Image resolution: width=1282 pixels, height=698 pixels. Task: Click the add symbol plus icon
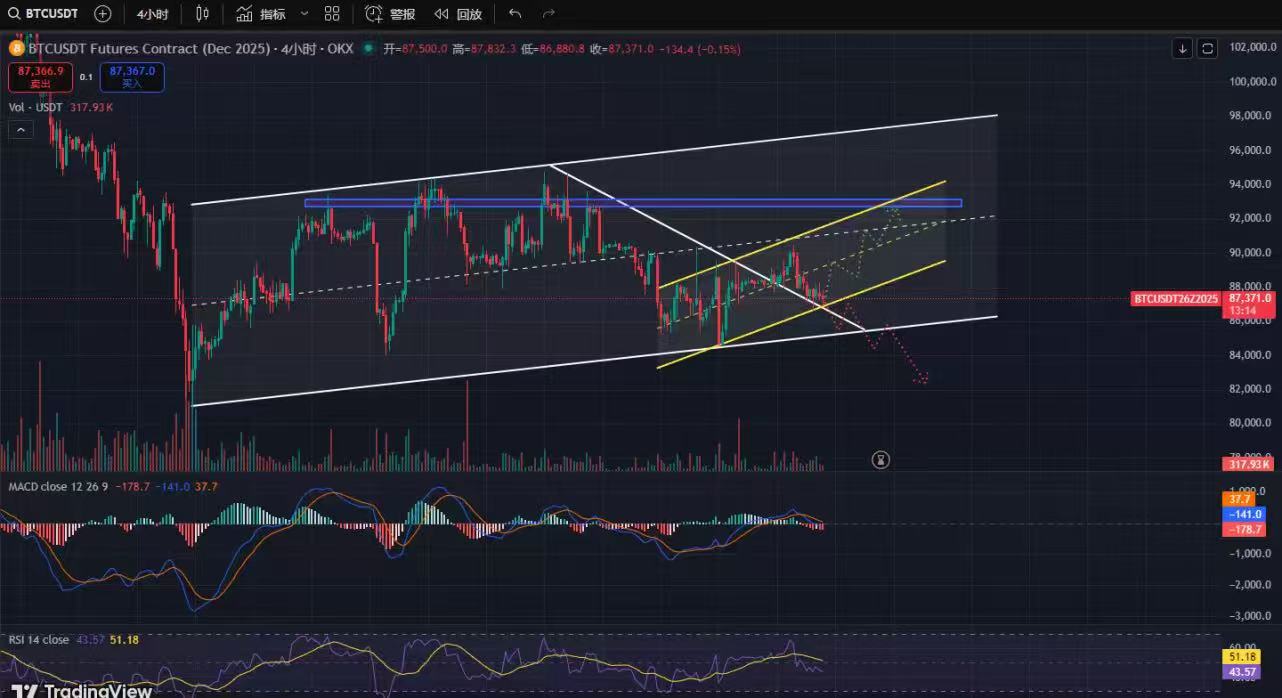pos(103,14)
